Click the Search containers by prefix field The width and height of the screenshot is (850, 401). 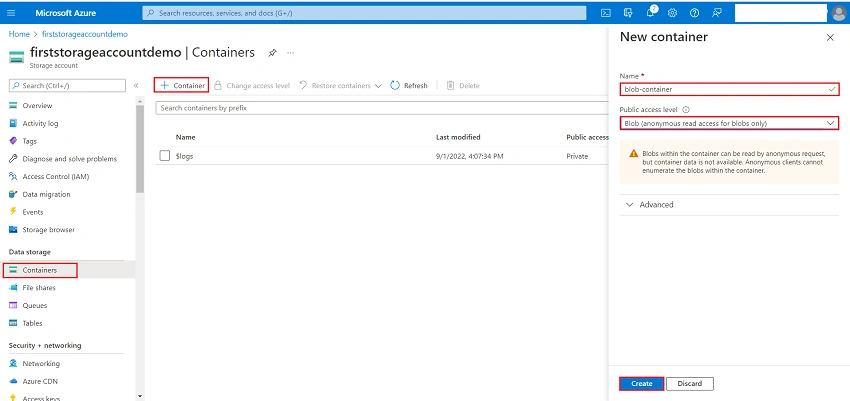click(382, 108)
